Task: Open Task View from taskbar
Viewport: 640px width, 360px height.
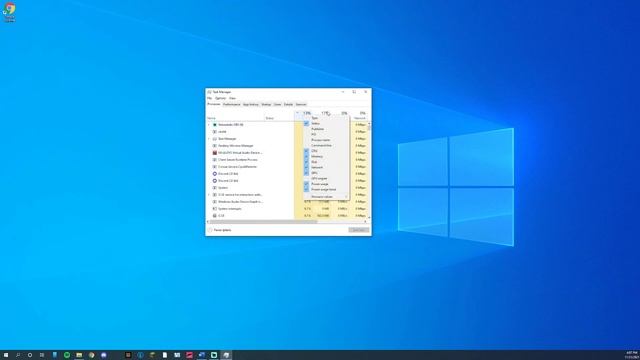Action: click(x=42, y=355)
